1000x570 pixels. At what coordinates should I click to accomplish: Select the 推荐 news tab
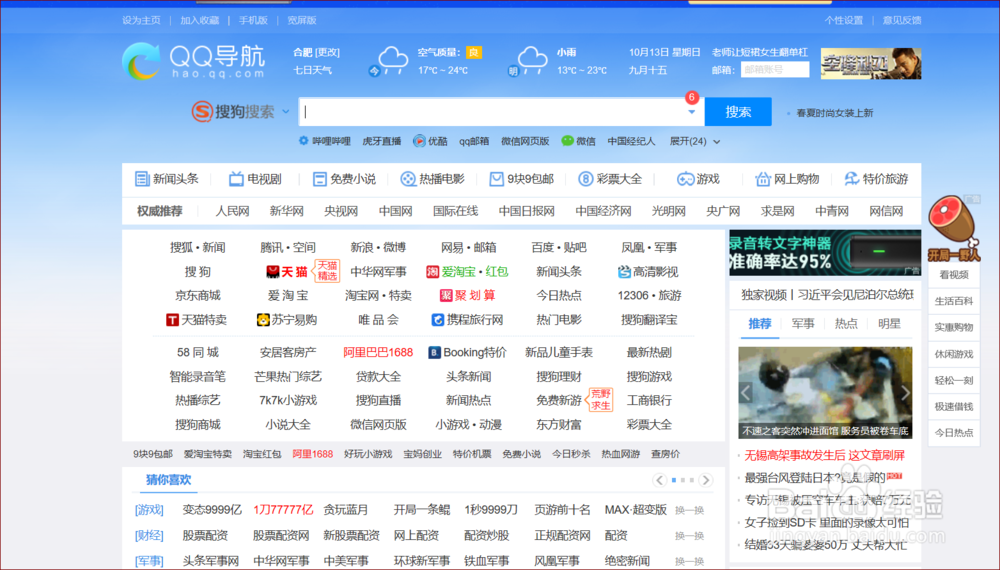point(760,324)
